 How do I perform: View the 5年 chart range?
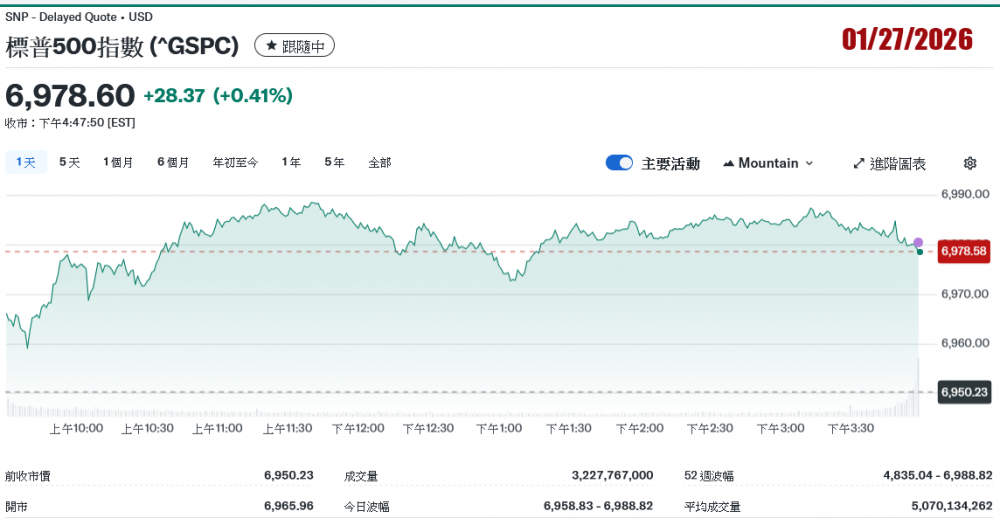[334, 162]
